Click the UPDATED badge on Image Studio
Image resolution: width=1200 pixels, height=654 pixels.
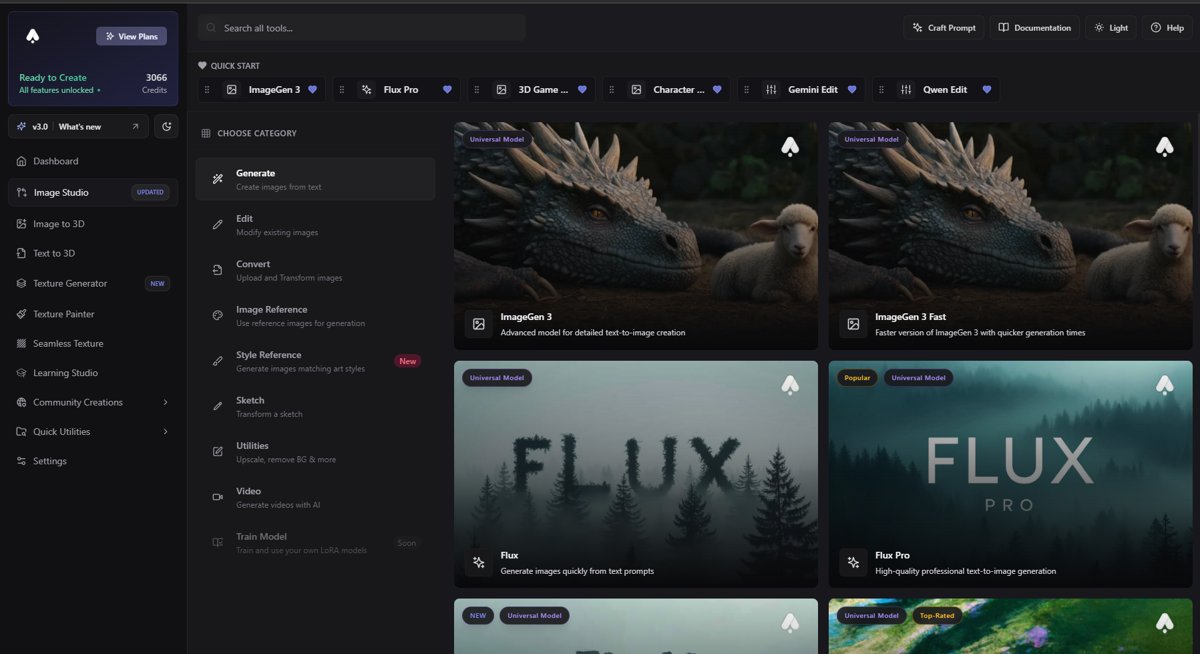coord(150,192)
